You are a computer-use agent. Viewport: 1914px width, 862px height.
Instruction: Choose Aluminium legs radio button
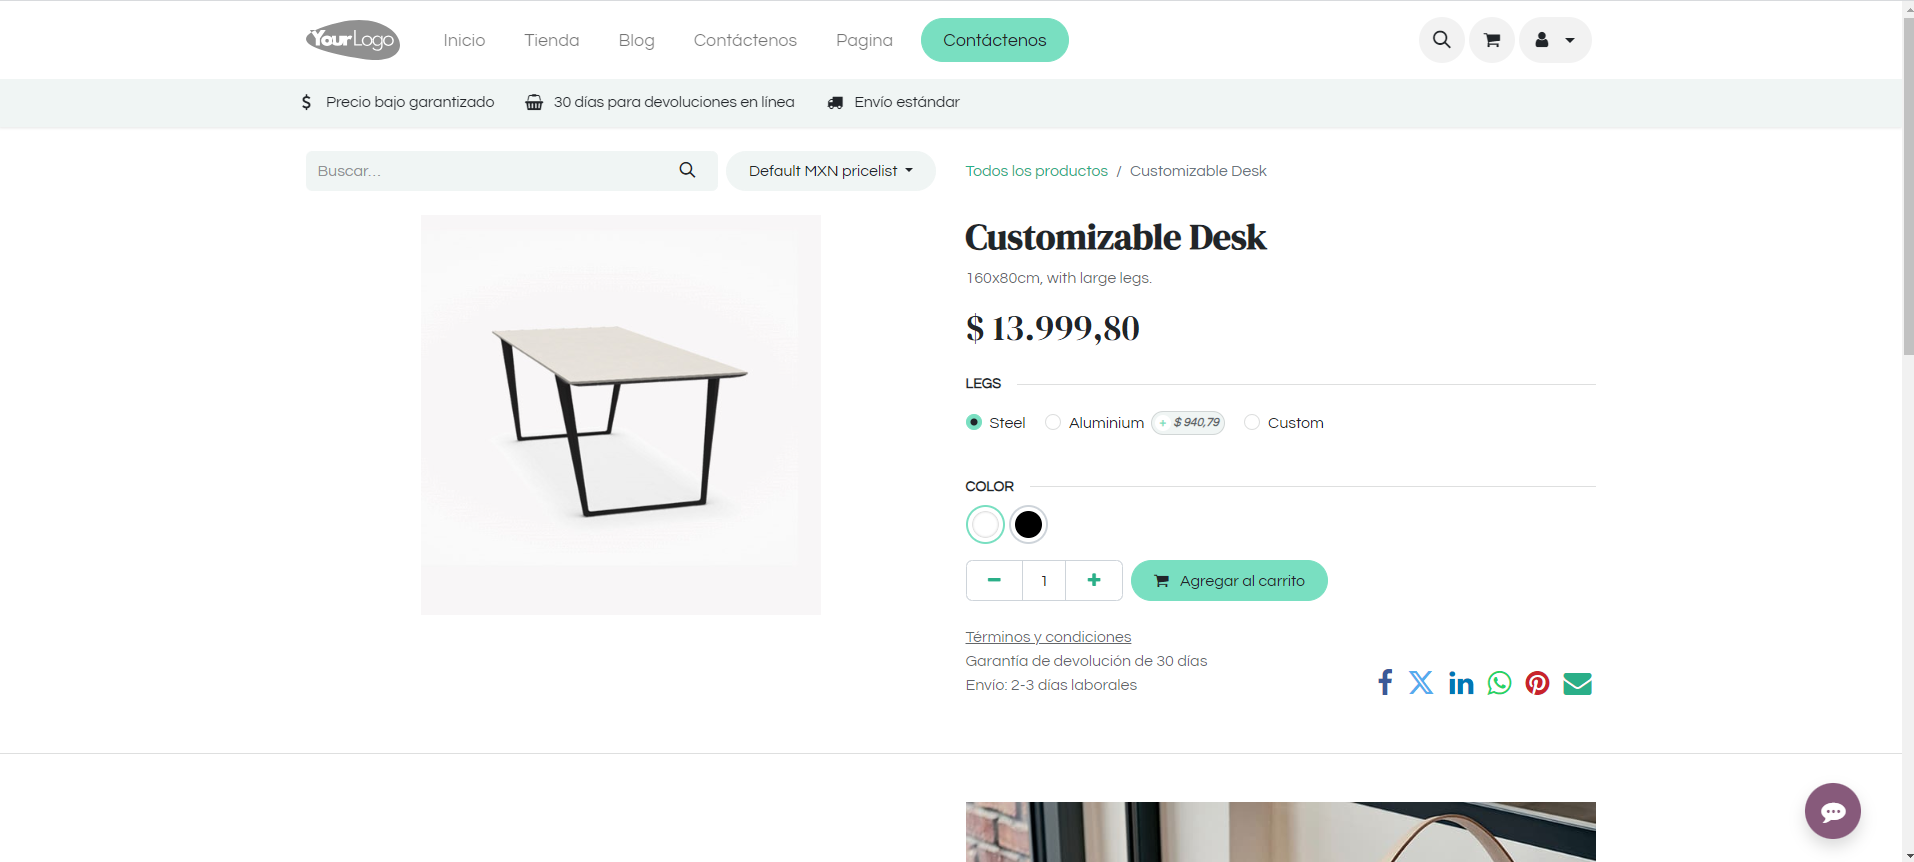tap(1053, 423)
